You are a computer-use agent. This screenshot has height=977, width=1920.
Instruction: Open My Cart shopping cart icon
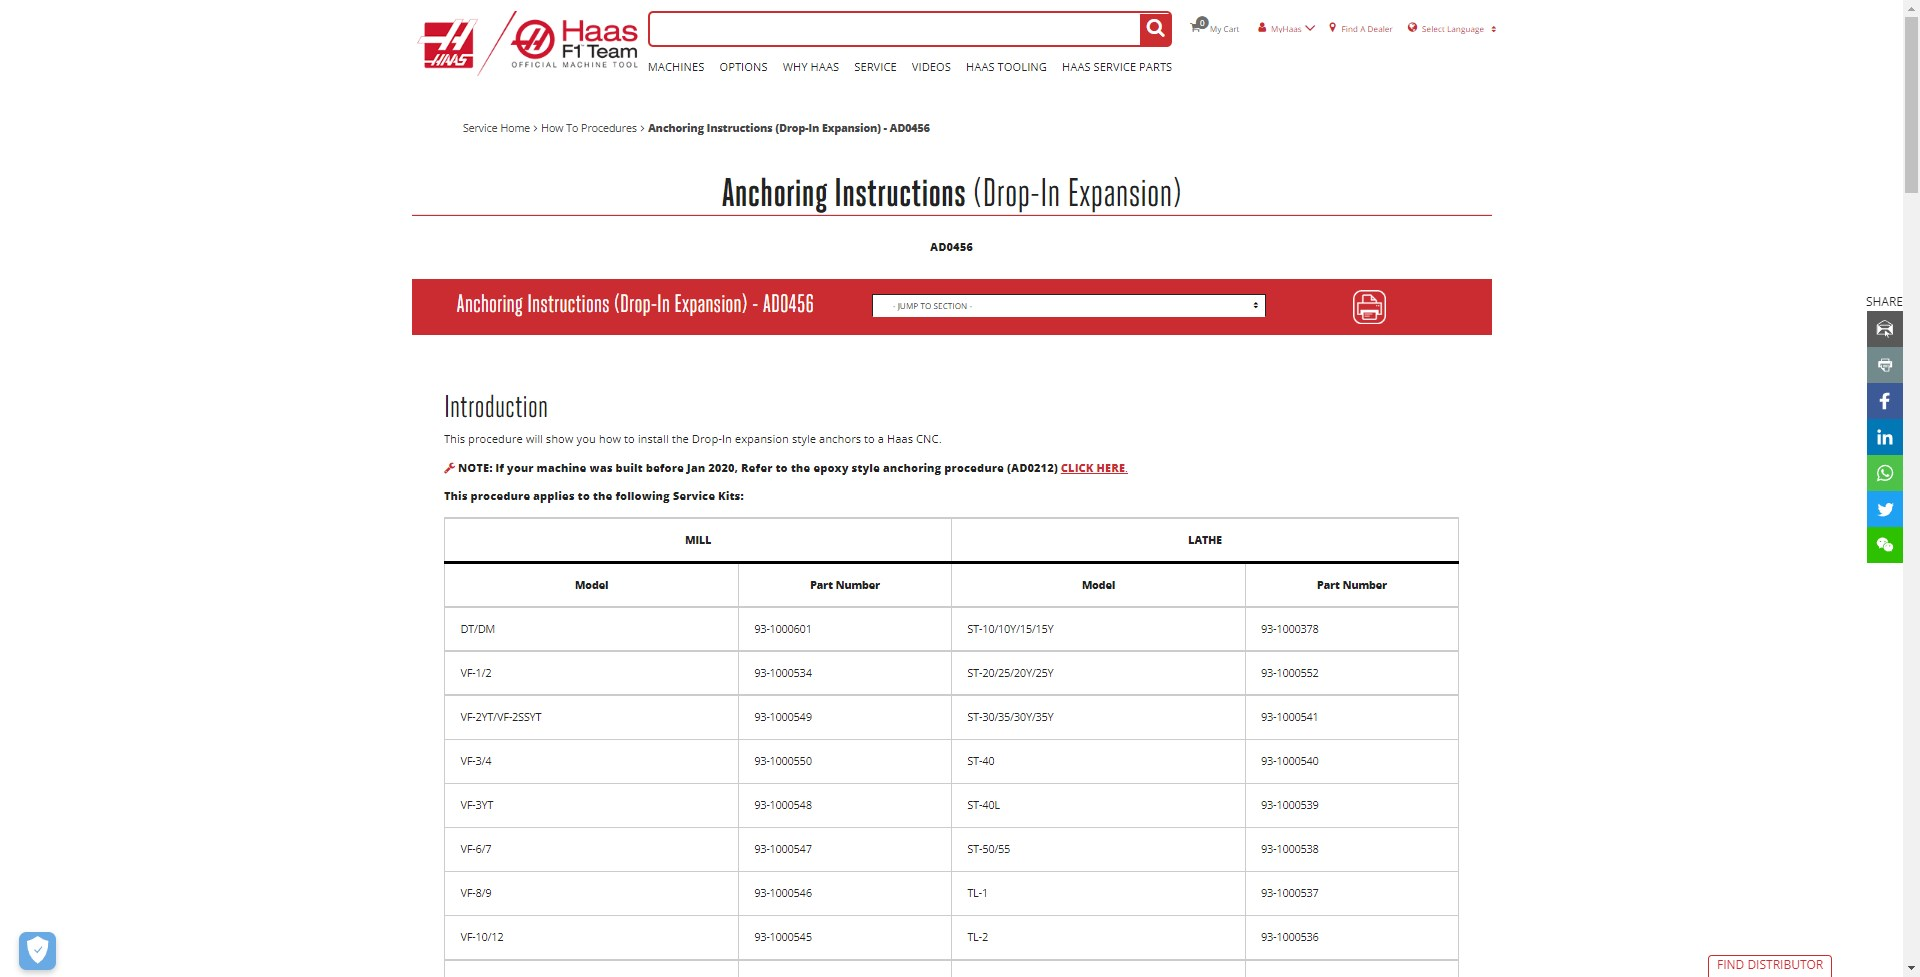pos(1197,27)
